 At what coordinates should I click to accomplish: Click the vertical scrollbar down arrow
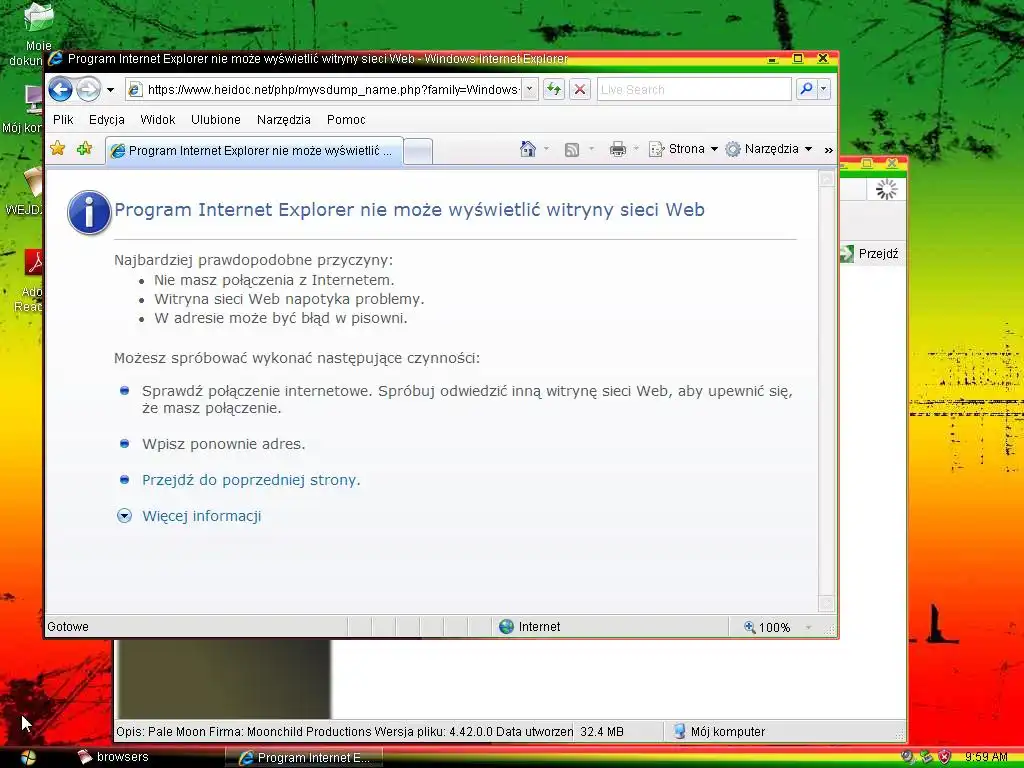coord(827,603)
